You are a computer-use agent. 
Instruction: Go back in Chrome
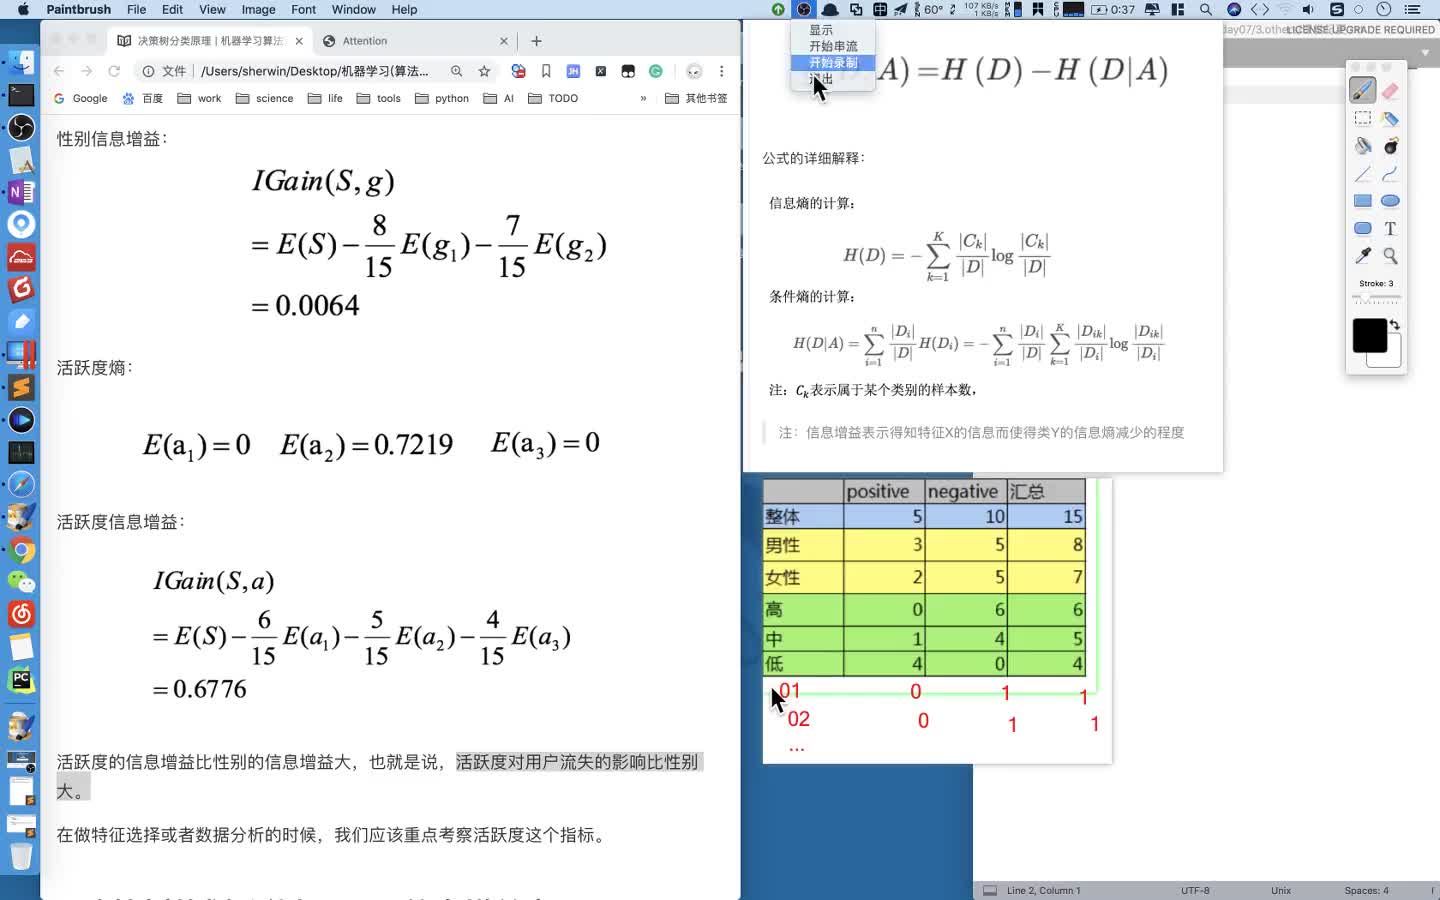[x=58, y=71]
